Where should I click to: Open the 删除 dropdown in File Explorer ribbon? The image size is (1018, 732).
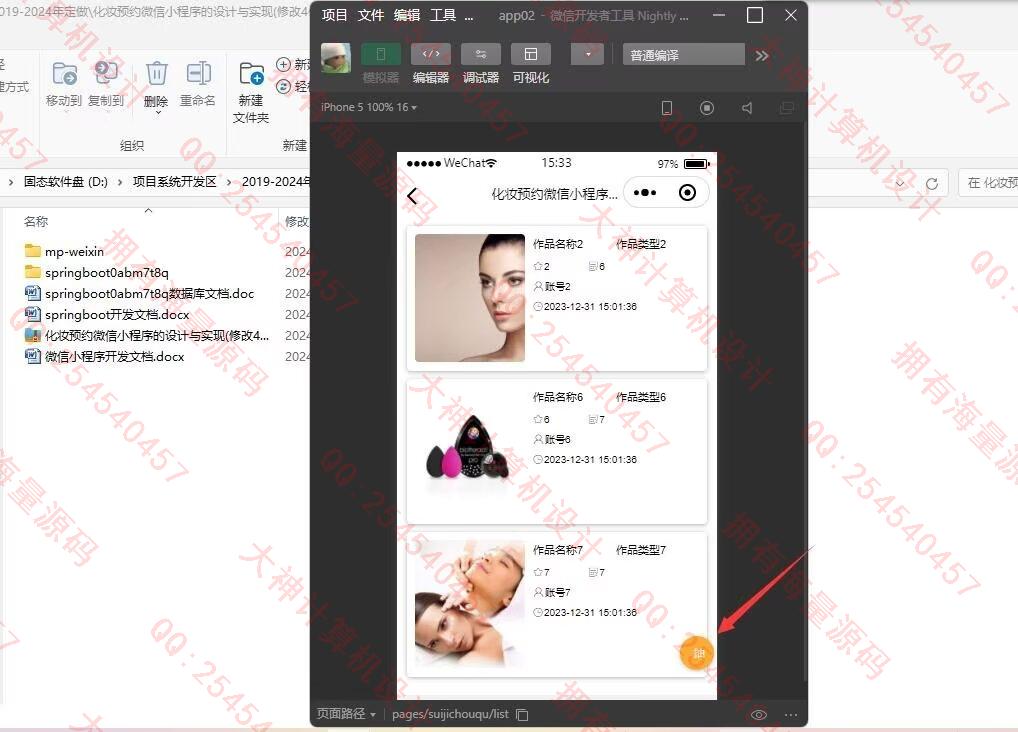click(x=157, y=112)
